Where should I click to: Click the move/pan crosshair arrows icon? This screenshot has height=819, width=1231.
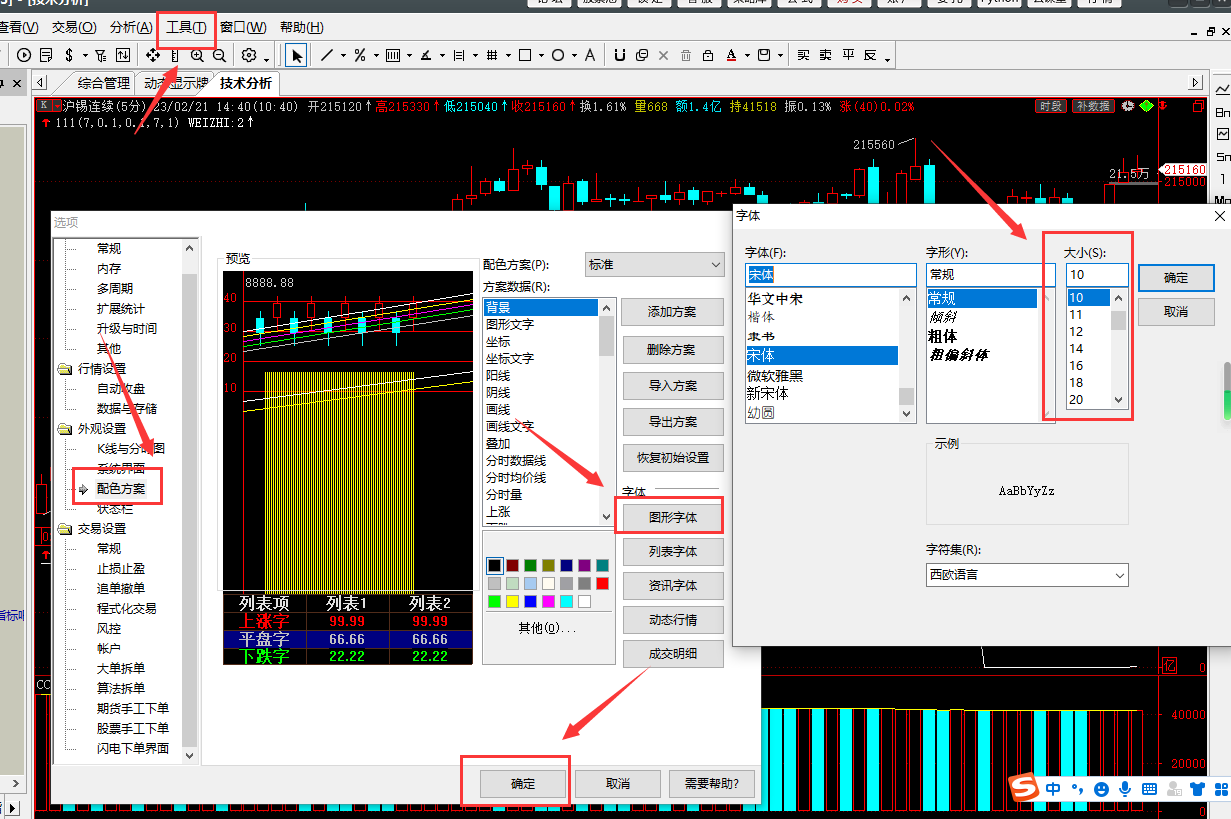(x=153, y=55)
